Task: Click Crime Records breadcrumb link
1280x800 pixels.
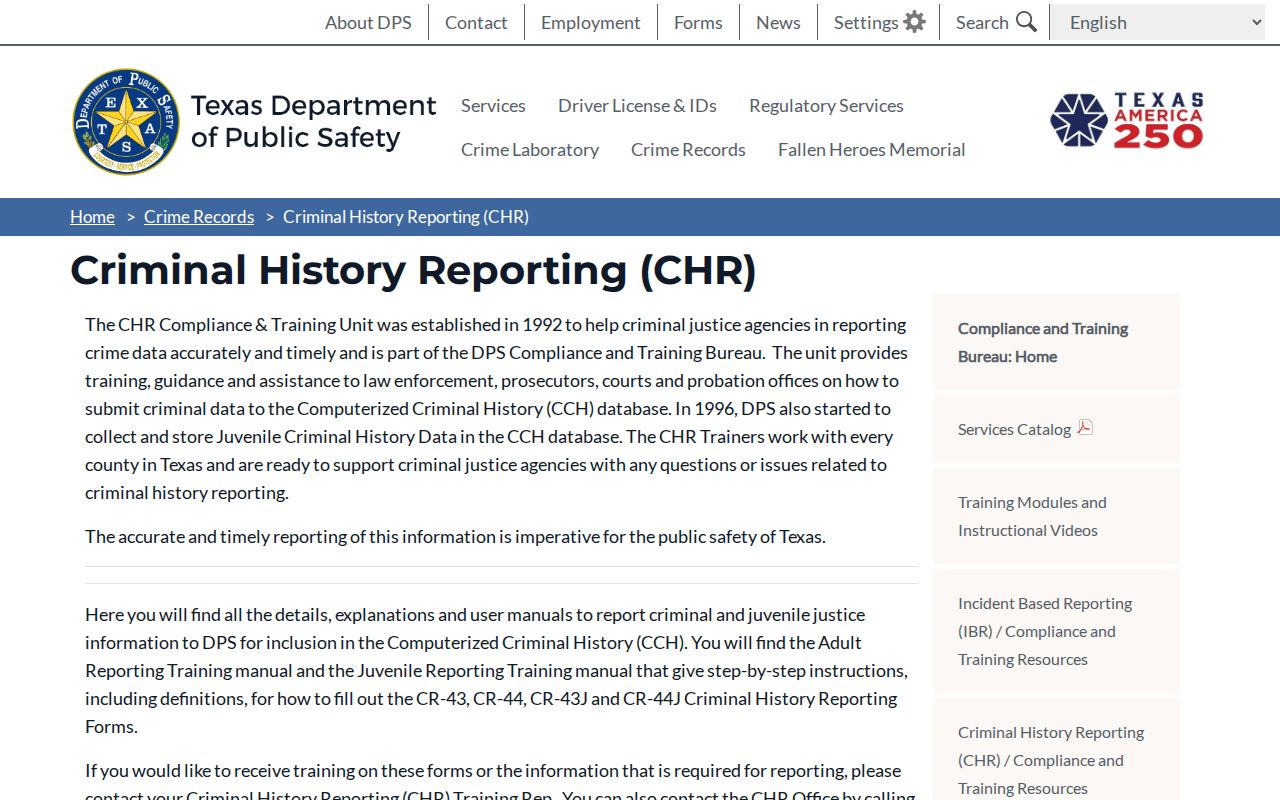Action: pyautogui.click(x=199, y=217)
